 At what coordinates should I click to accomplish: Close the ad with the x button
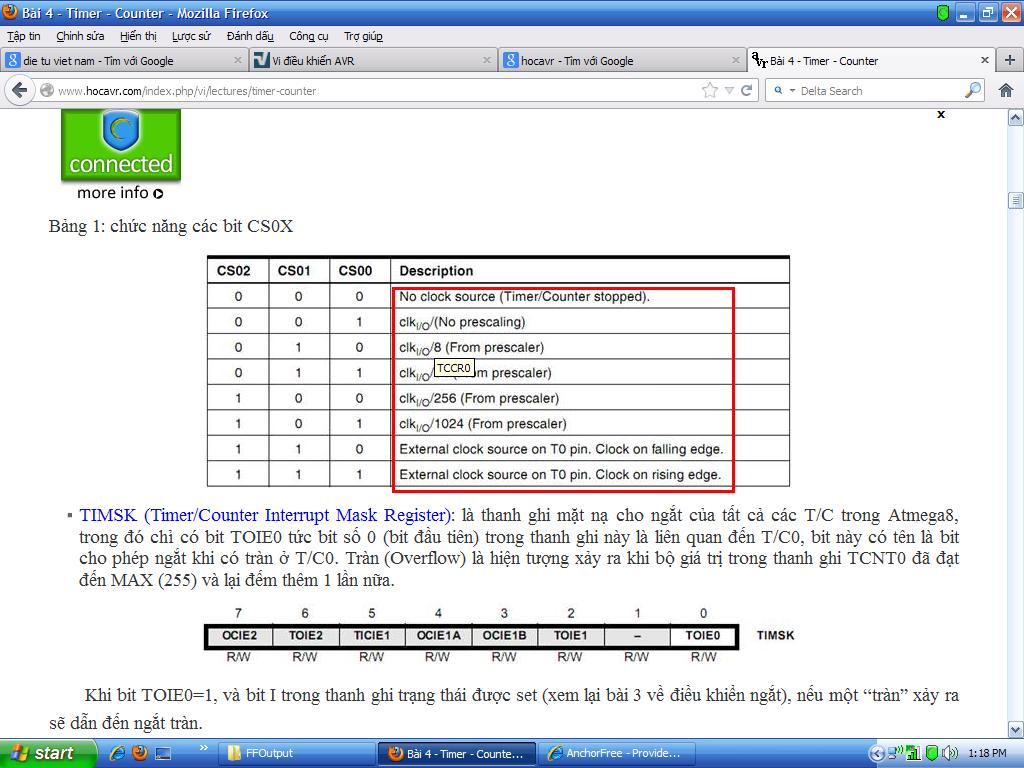(941, 114)
